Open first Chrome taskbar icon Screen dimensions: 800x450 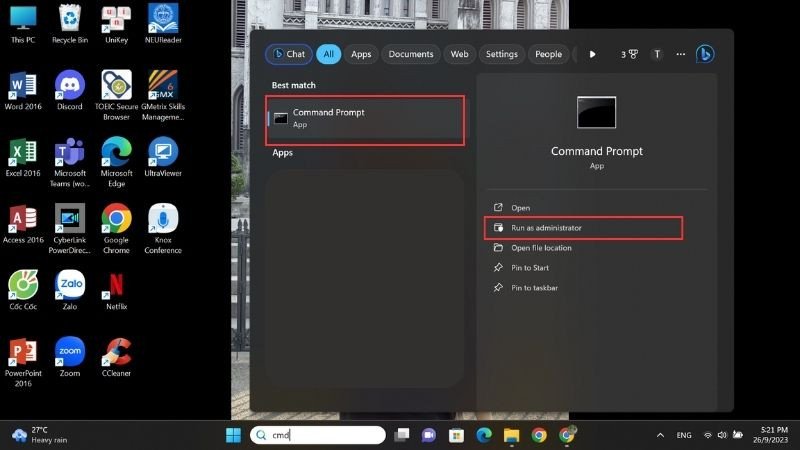pyautogui.click(x=539, y=435)
